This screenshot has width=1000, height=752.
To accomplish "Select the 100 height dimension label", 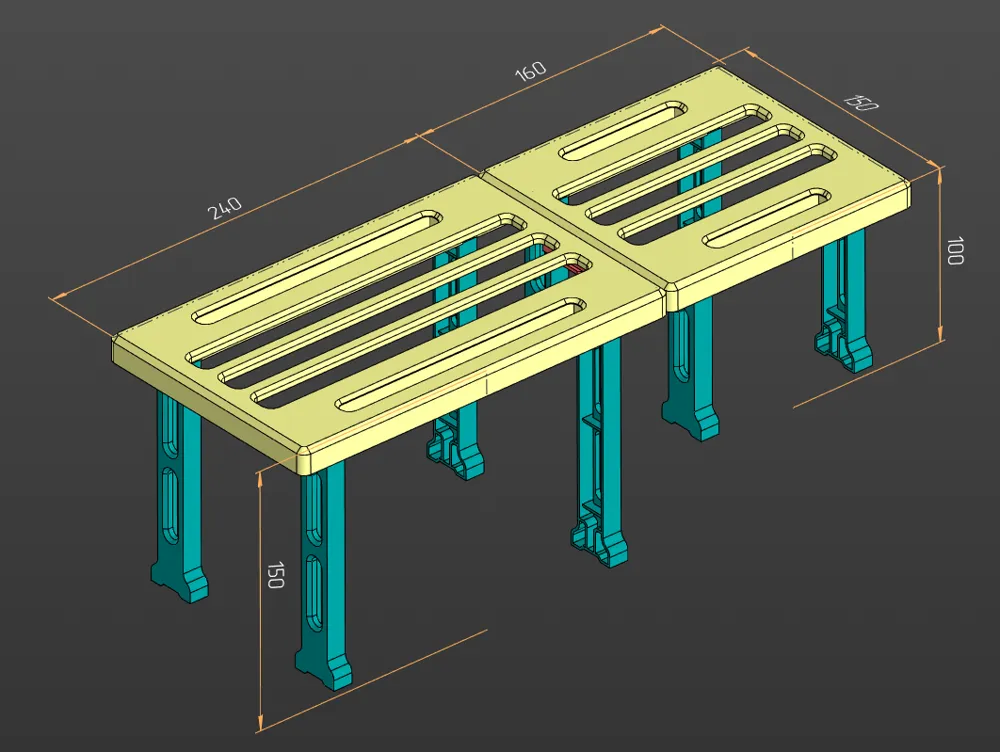I will (x=955, y=251).
